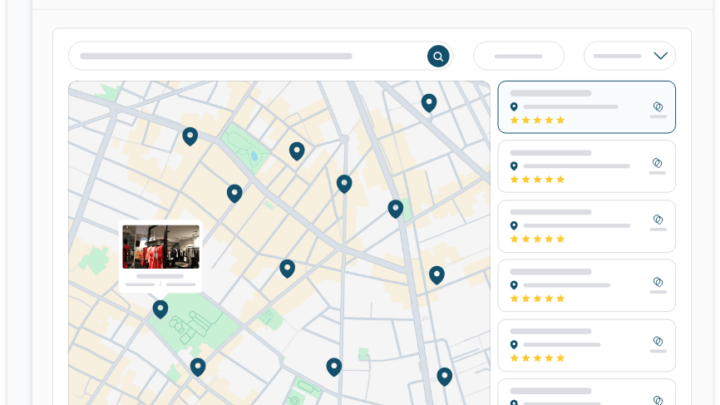Open the clothing store photo in the map popup
The image size is (720, 405).
pyautogui.click(x=161, y=247)
